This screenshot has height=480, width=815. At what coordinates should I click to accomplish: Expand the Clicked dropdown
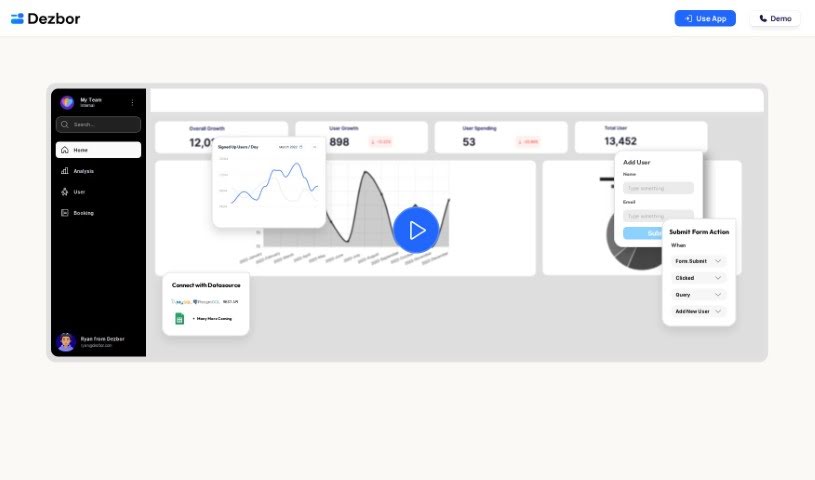699,278
